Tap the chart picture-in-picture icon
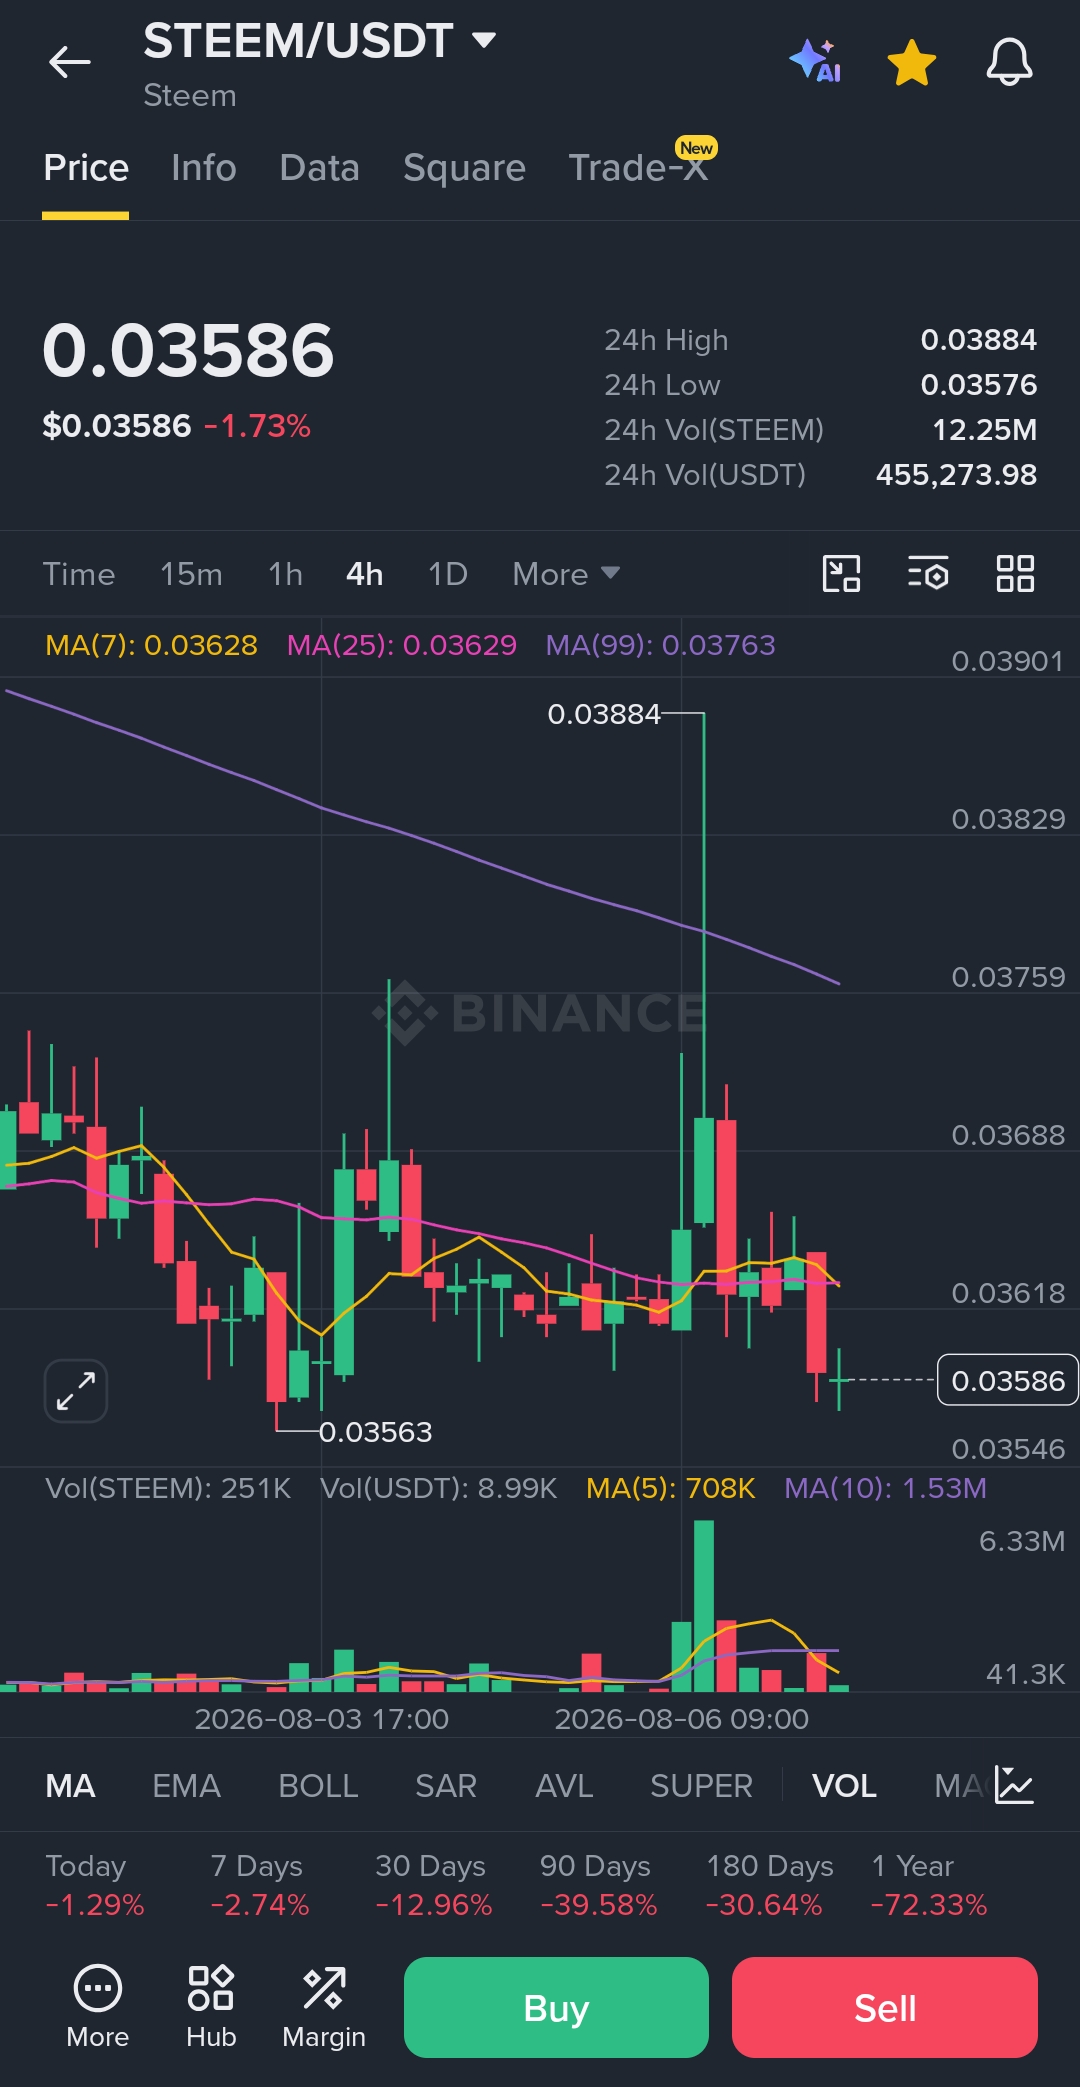Image resolution: width=1080 pixels, height=2087 pixels. tap(841, 574)
